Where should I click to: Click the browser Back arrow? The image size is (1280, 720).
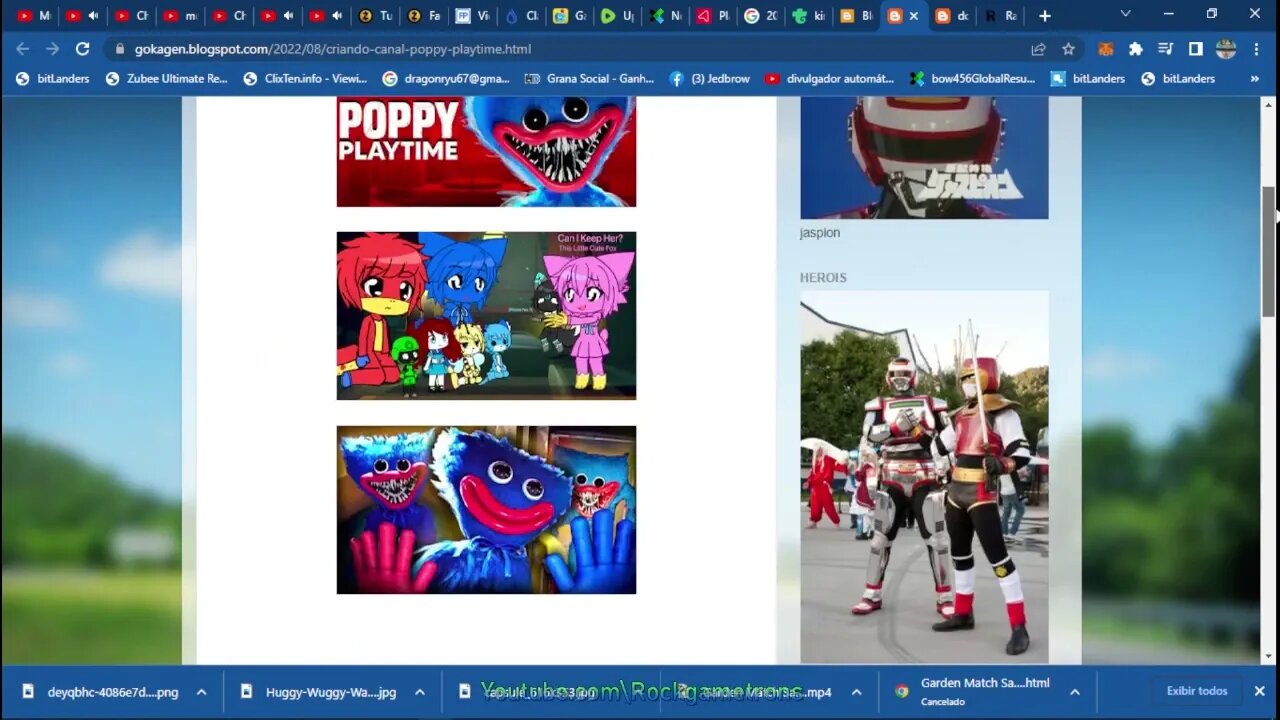(x=23, y=49)
